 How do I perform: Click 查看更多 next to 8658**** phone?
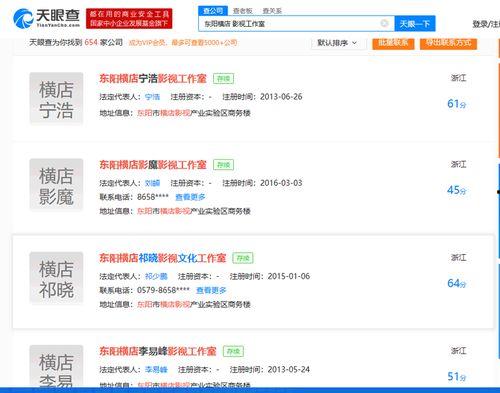pos(190,197)
